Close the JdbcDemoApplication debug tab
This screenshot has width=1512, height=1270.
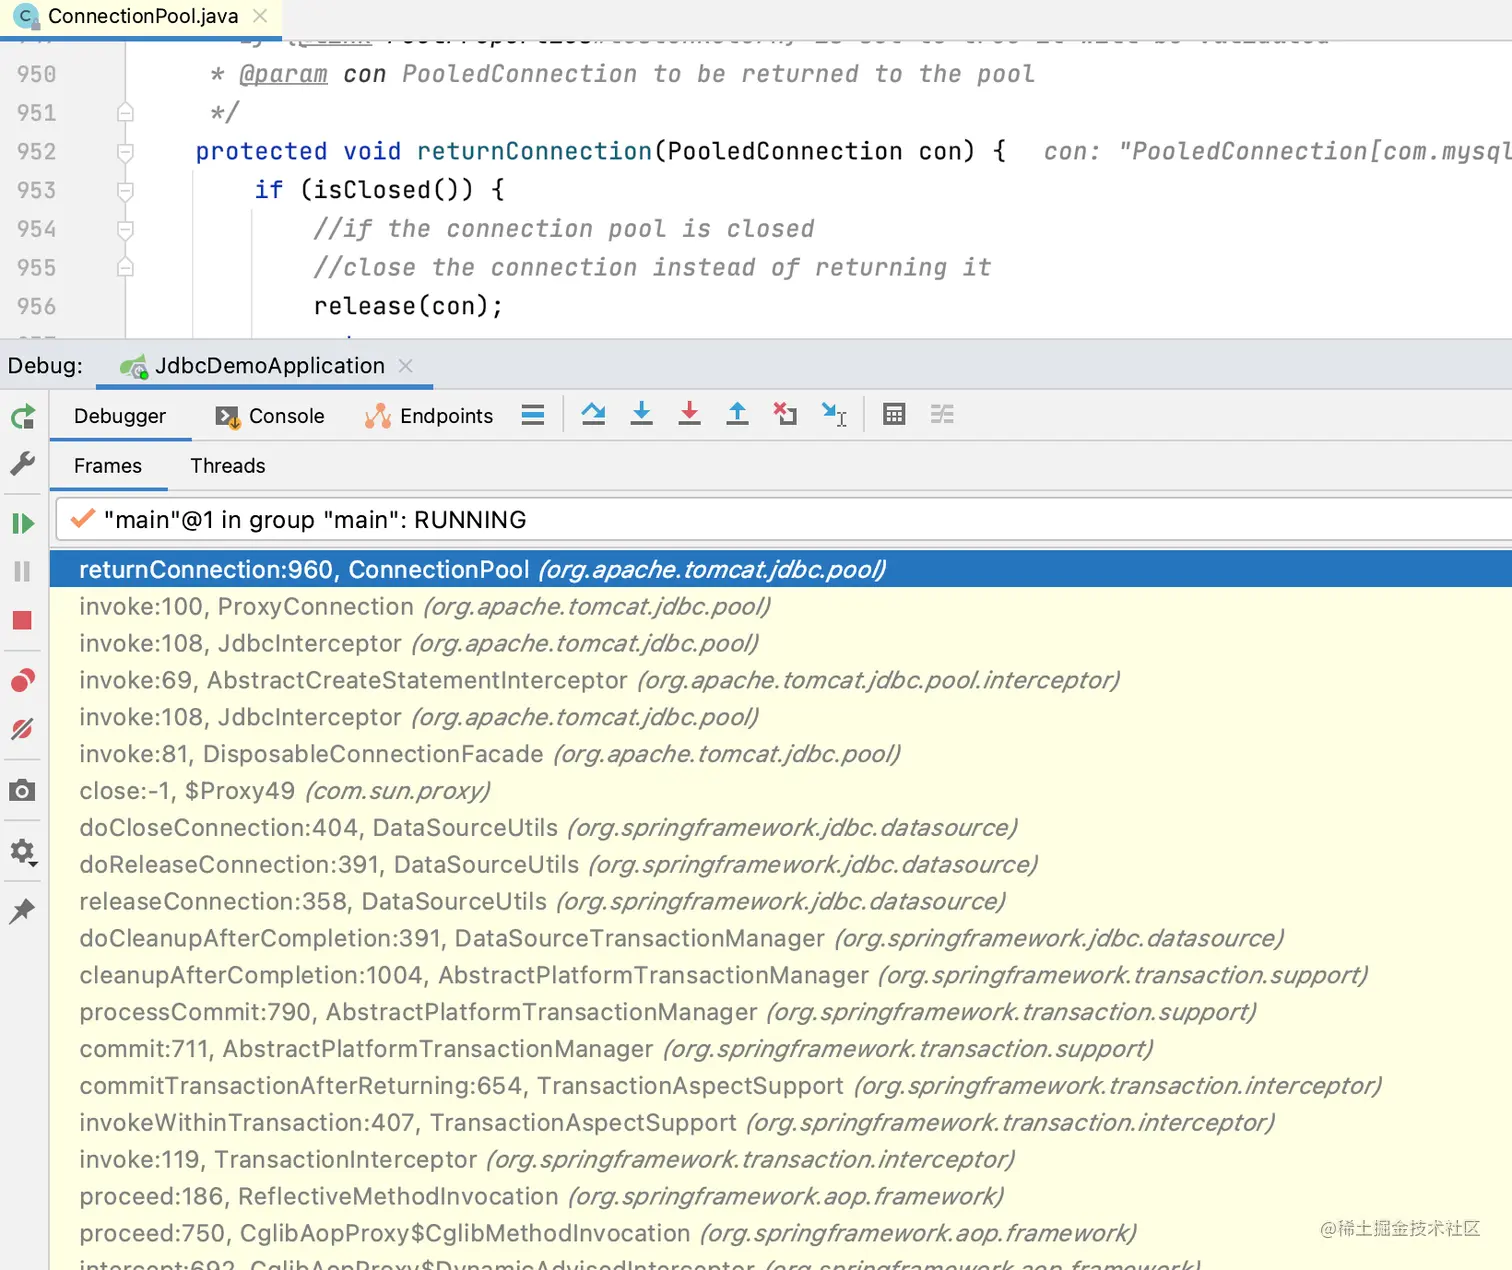coord(406,366)
